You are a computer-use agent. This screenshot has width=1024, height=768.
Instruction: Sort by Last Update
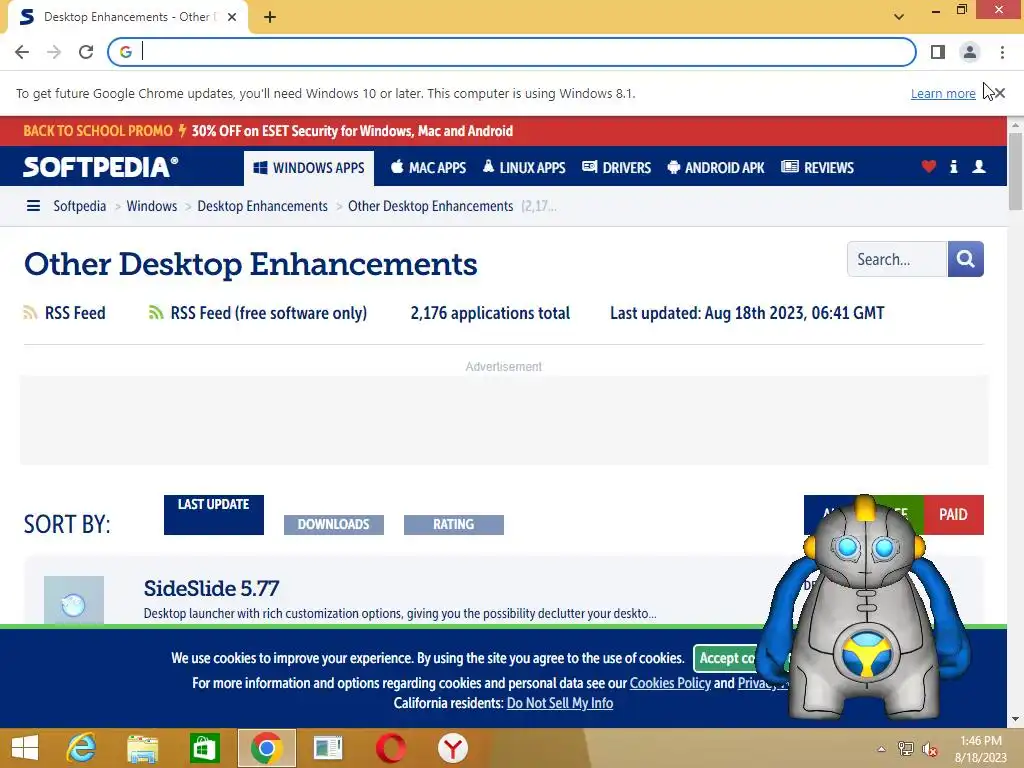(x=214, y=515)
